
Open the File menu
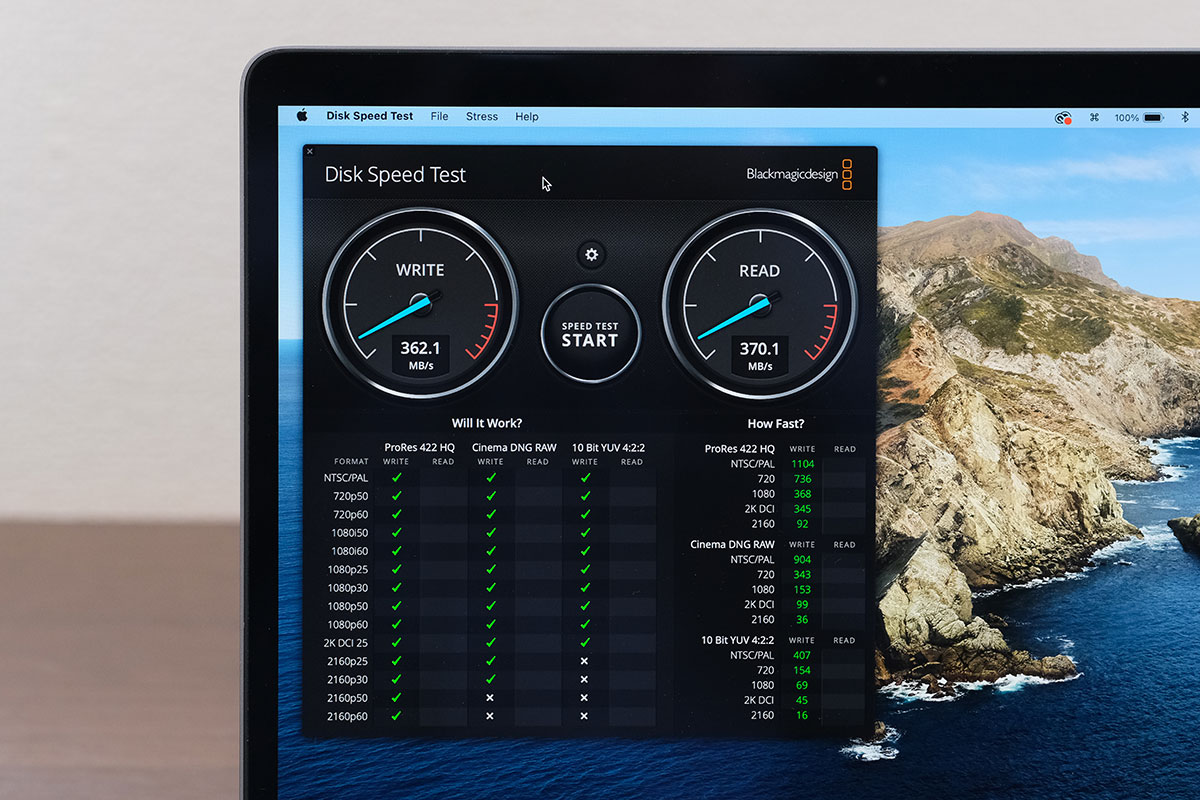[x=439, y=116]
